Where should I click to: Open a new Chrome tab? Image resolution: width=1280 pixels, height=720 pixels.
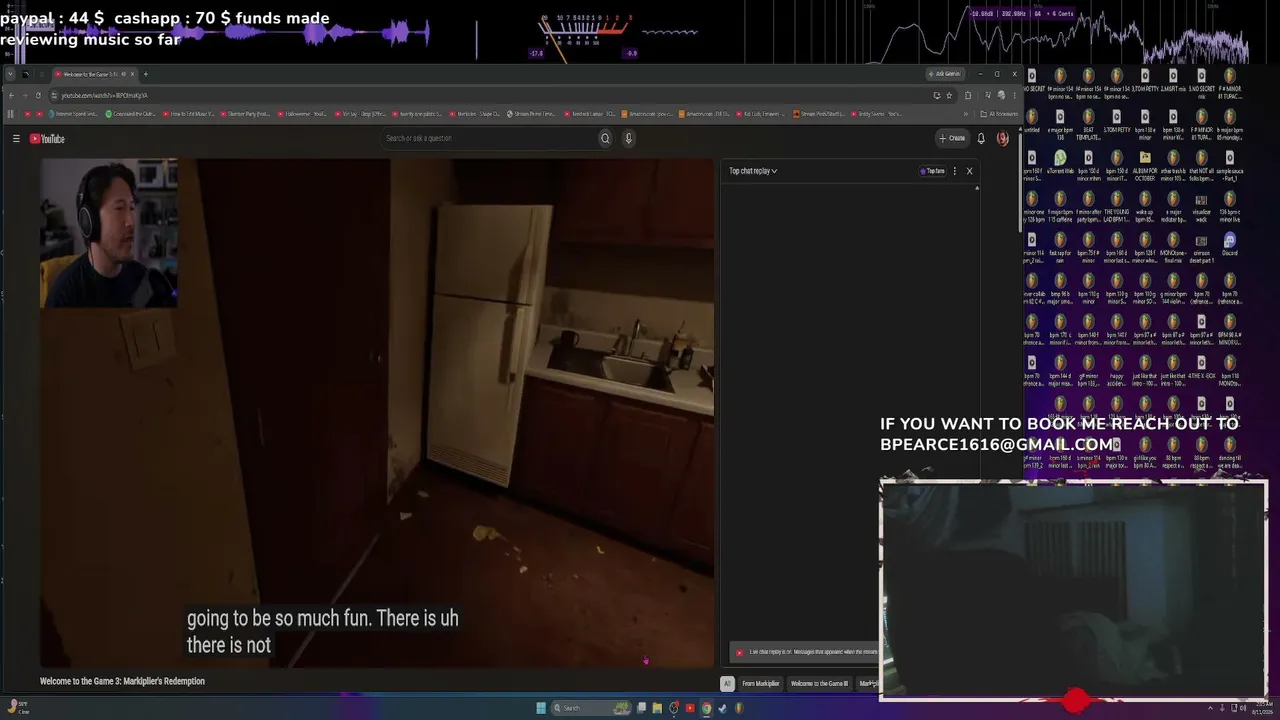point(145,74)
